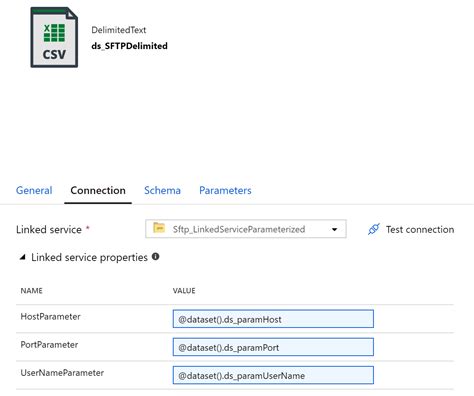Click the Linked service dropdown arrow
This screenshot has height=396, width=474.
click(x=334, y=229)
